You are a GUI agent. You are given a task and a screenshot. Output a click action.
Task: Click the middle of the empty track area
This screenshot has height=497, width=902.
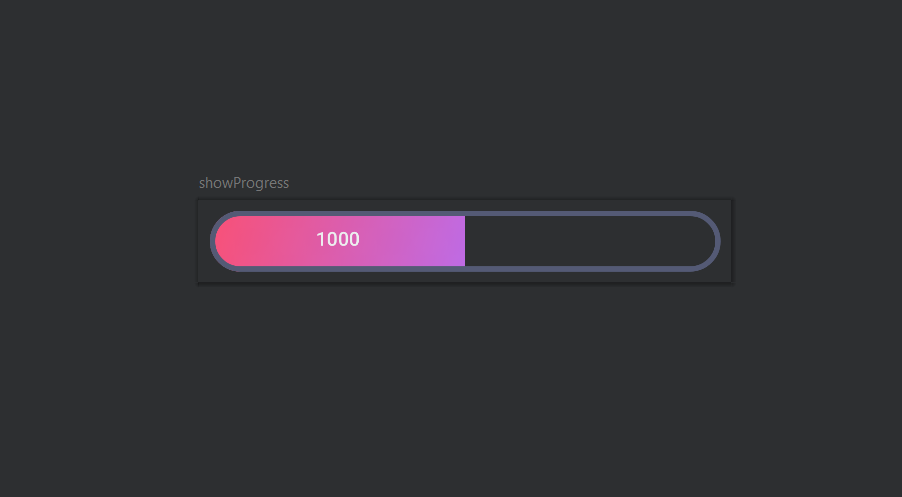pos(590,241)
